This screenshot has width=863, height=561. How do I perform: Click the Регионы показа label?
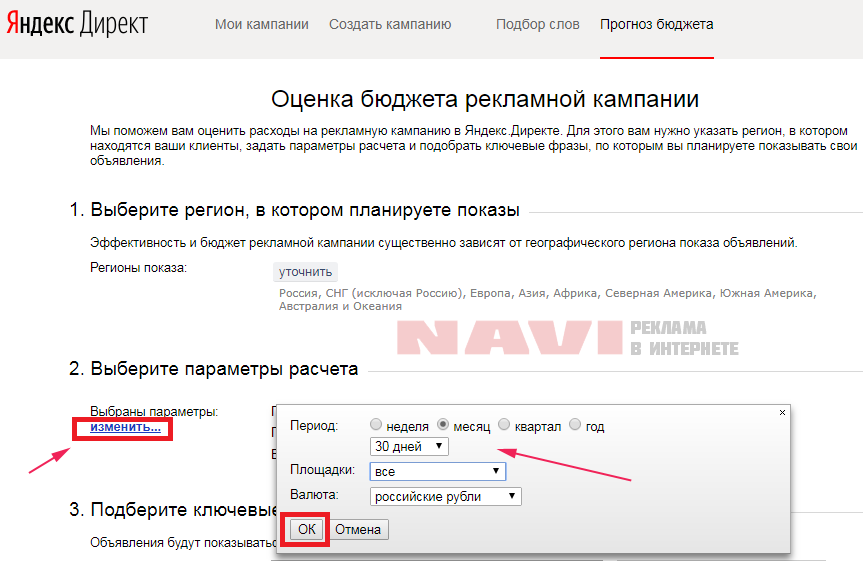(139, 268)
